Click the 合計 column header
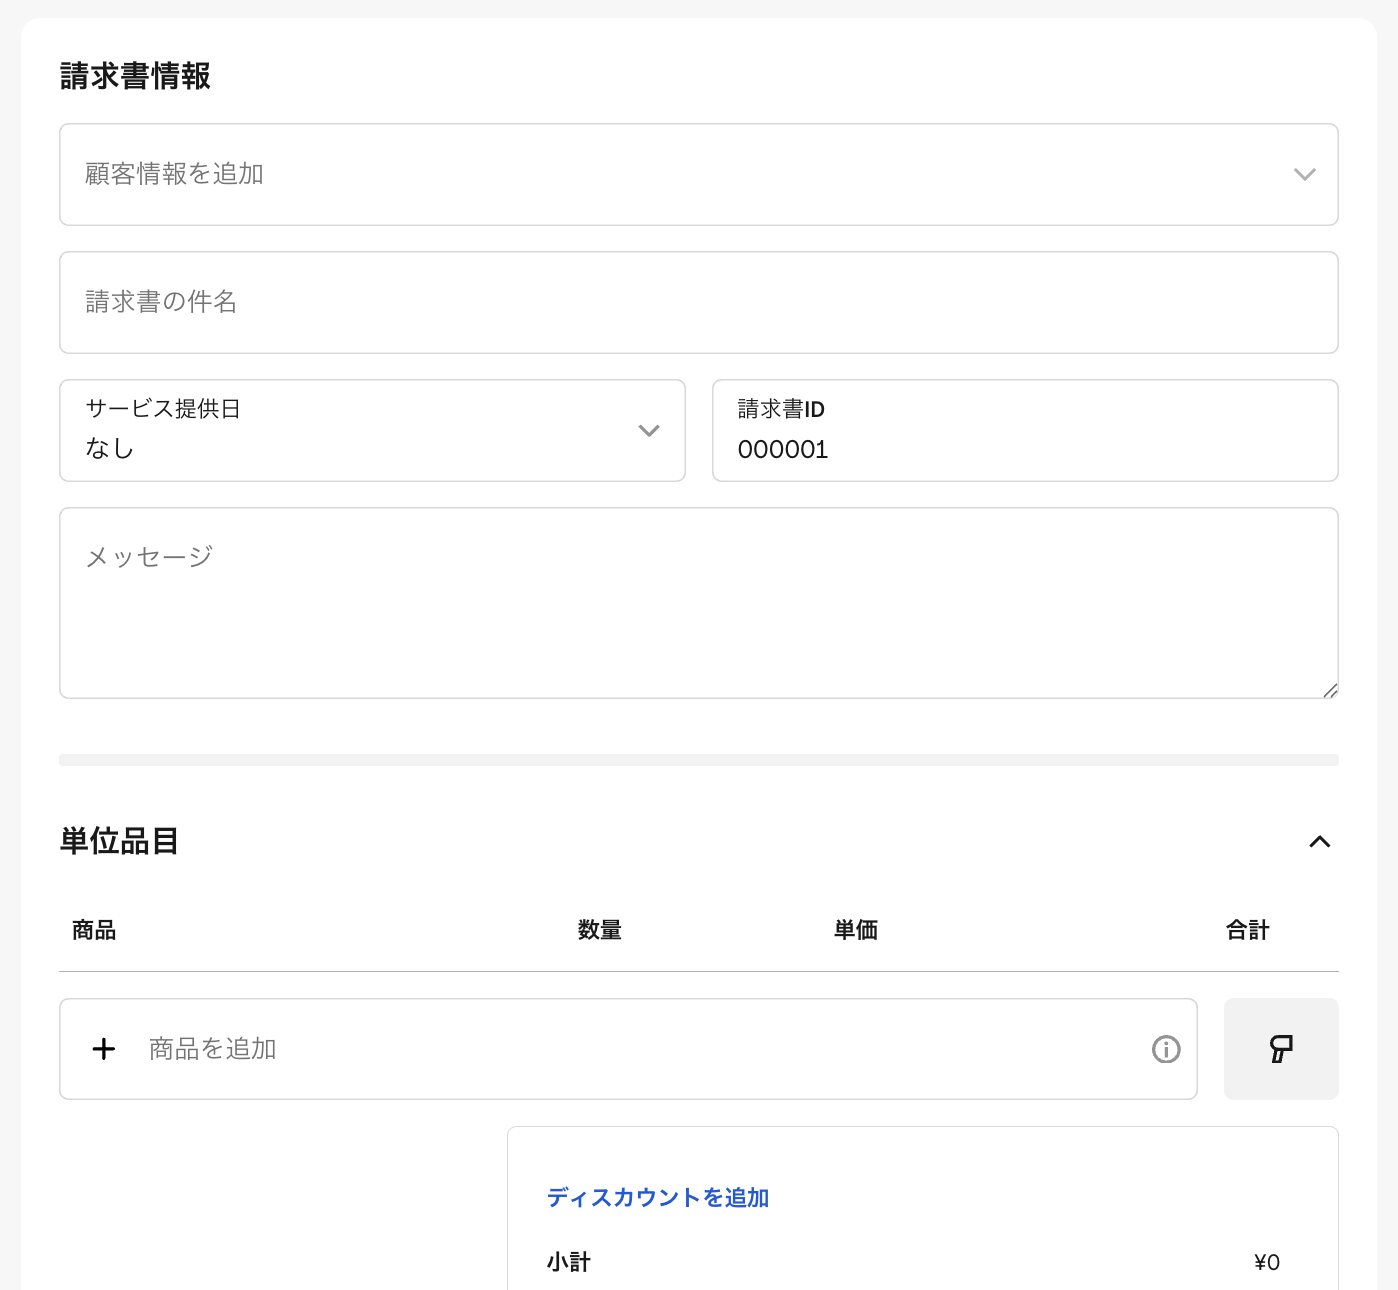 coord(1248,930)
